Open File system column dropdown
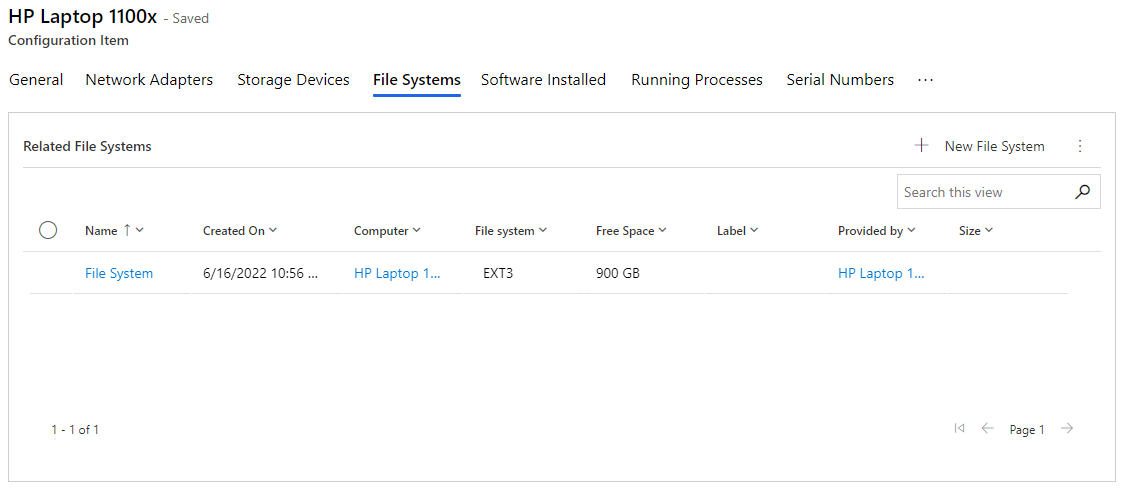1126x495 pixels. coord(543,231)
